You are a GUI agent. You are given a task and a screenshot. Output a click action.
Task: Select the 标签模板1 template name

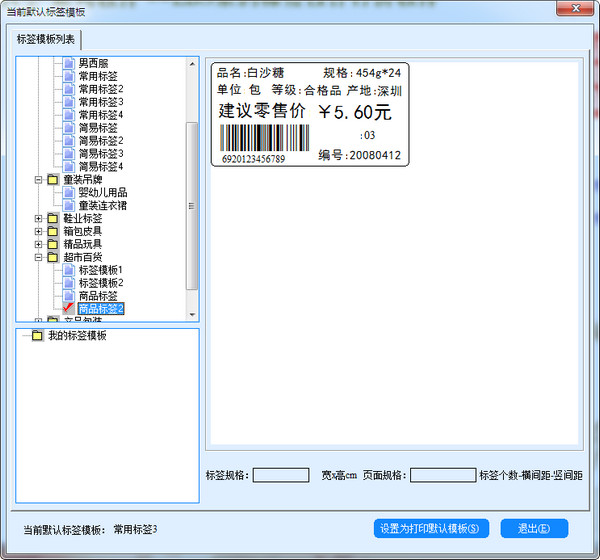[101, 270]
